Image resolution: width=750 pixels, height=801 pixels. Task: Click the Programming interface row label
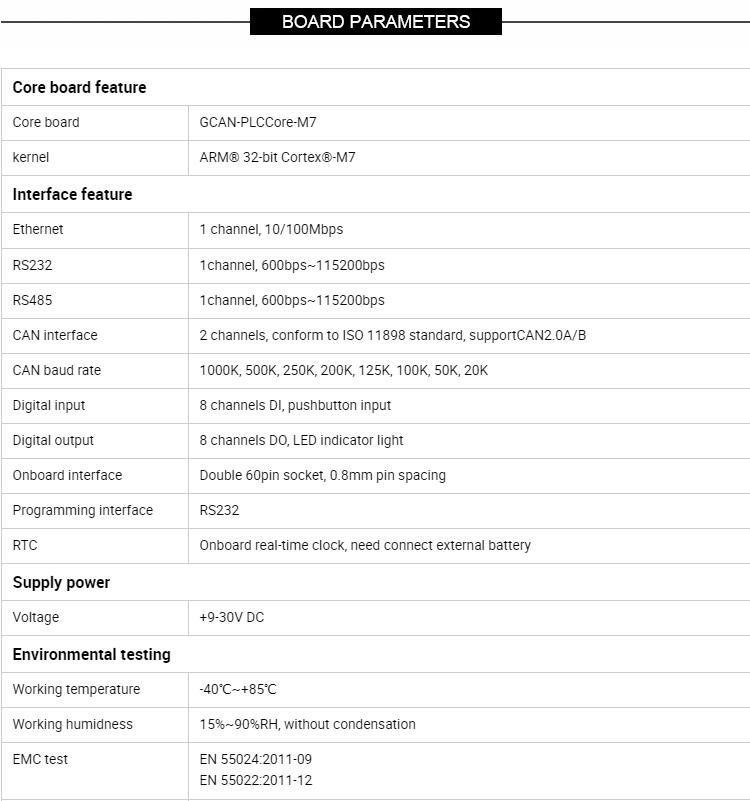point(83,510)
